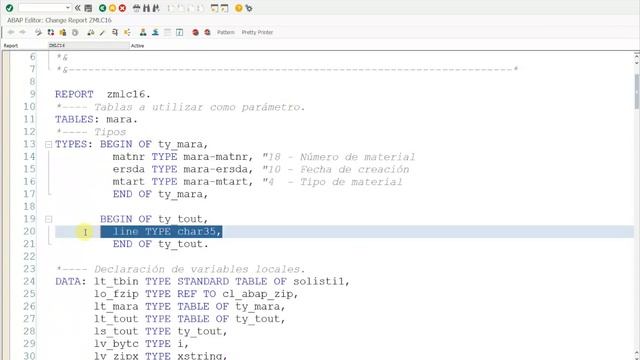Click 'lt_tout TYPE TABLE OF ty_tout,'
640x360 pixels.
(189, 319)
